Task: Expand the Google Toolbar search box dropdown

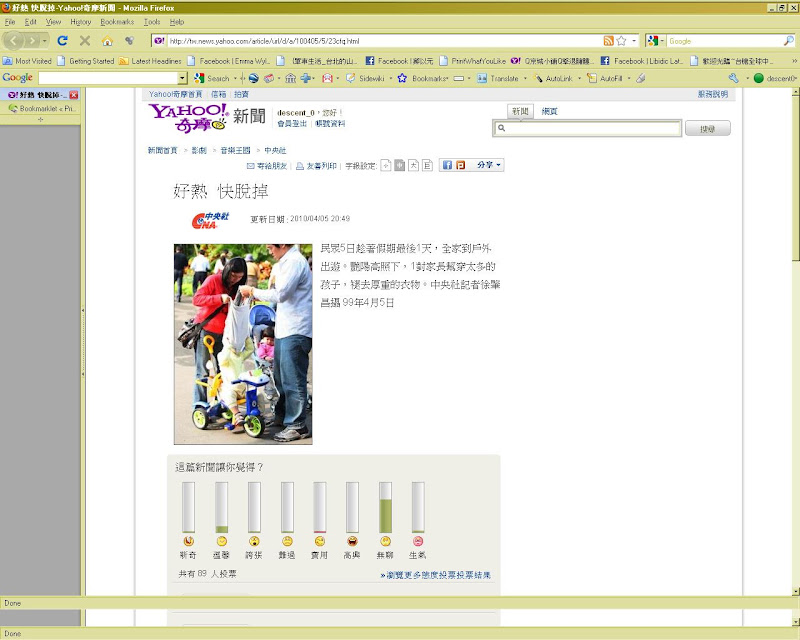Action: pyautogui.click(x=183, y=78)
